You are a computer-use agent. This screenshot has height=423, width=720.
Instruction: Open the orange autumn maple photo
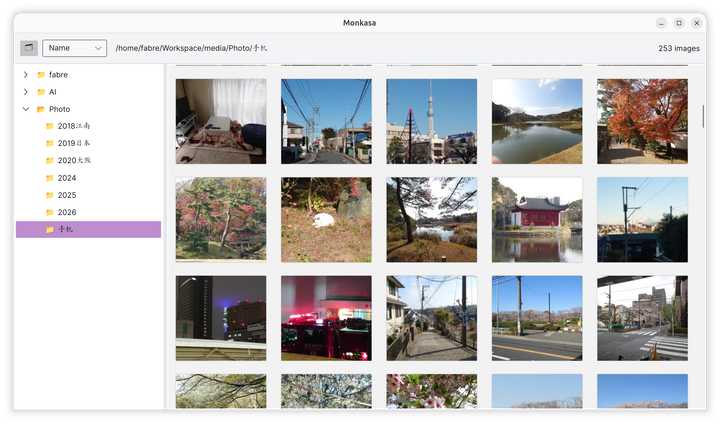pos(642,121)
